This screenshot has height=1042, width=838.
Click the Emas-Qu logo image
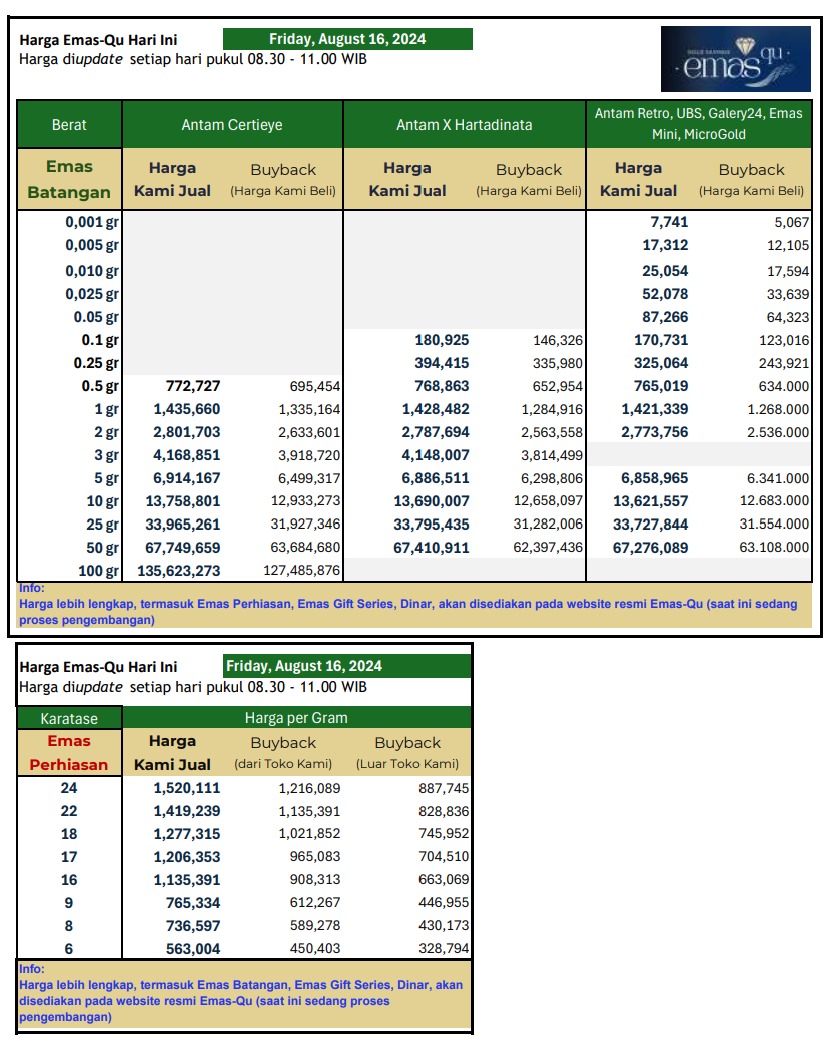735,58
